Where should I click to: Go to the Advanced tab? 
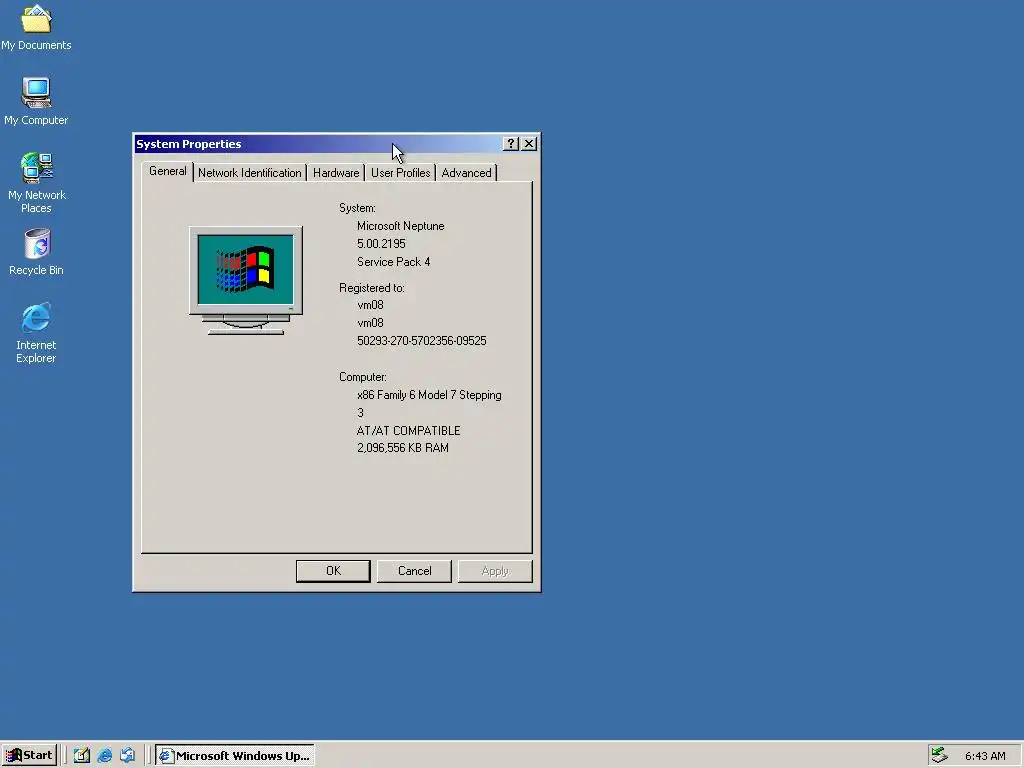click(x=466, y=173)
